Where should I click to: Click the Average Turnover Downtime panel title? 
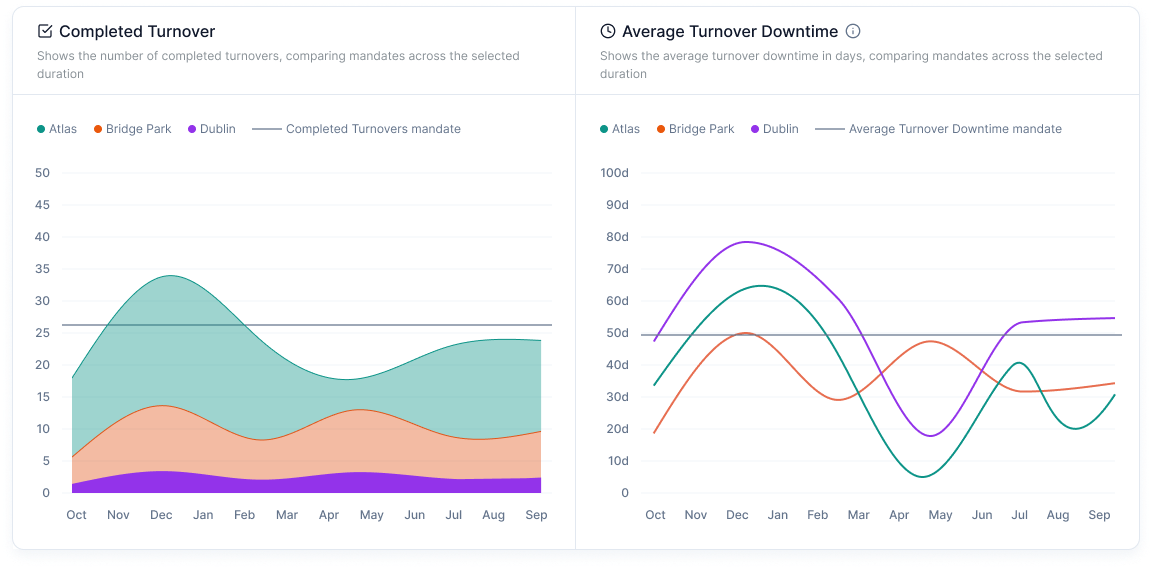pyautogui.click(x=729, y=32)
